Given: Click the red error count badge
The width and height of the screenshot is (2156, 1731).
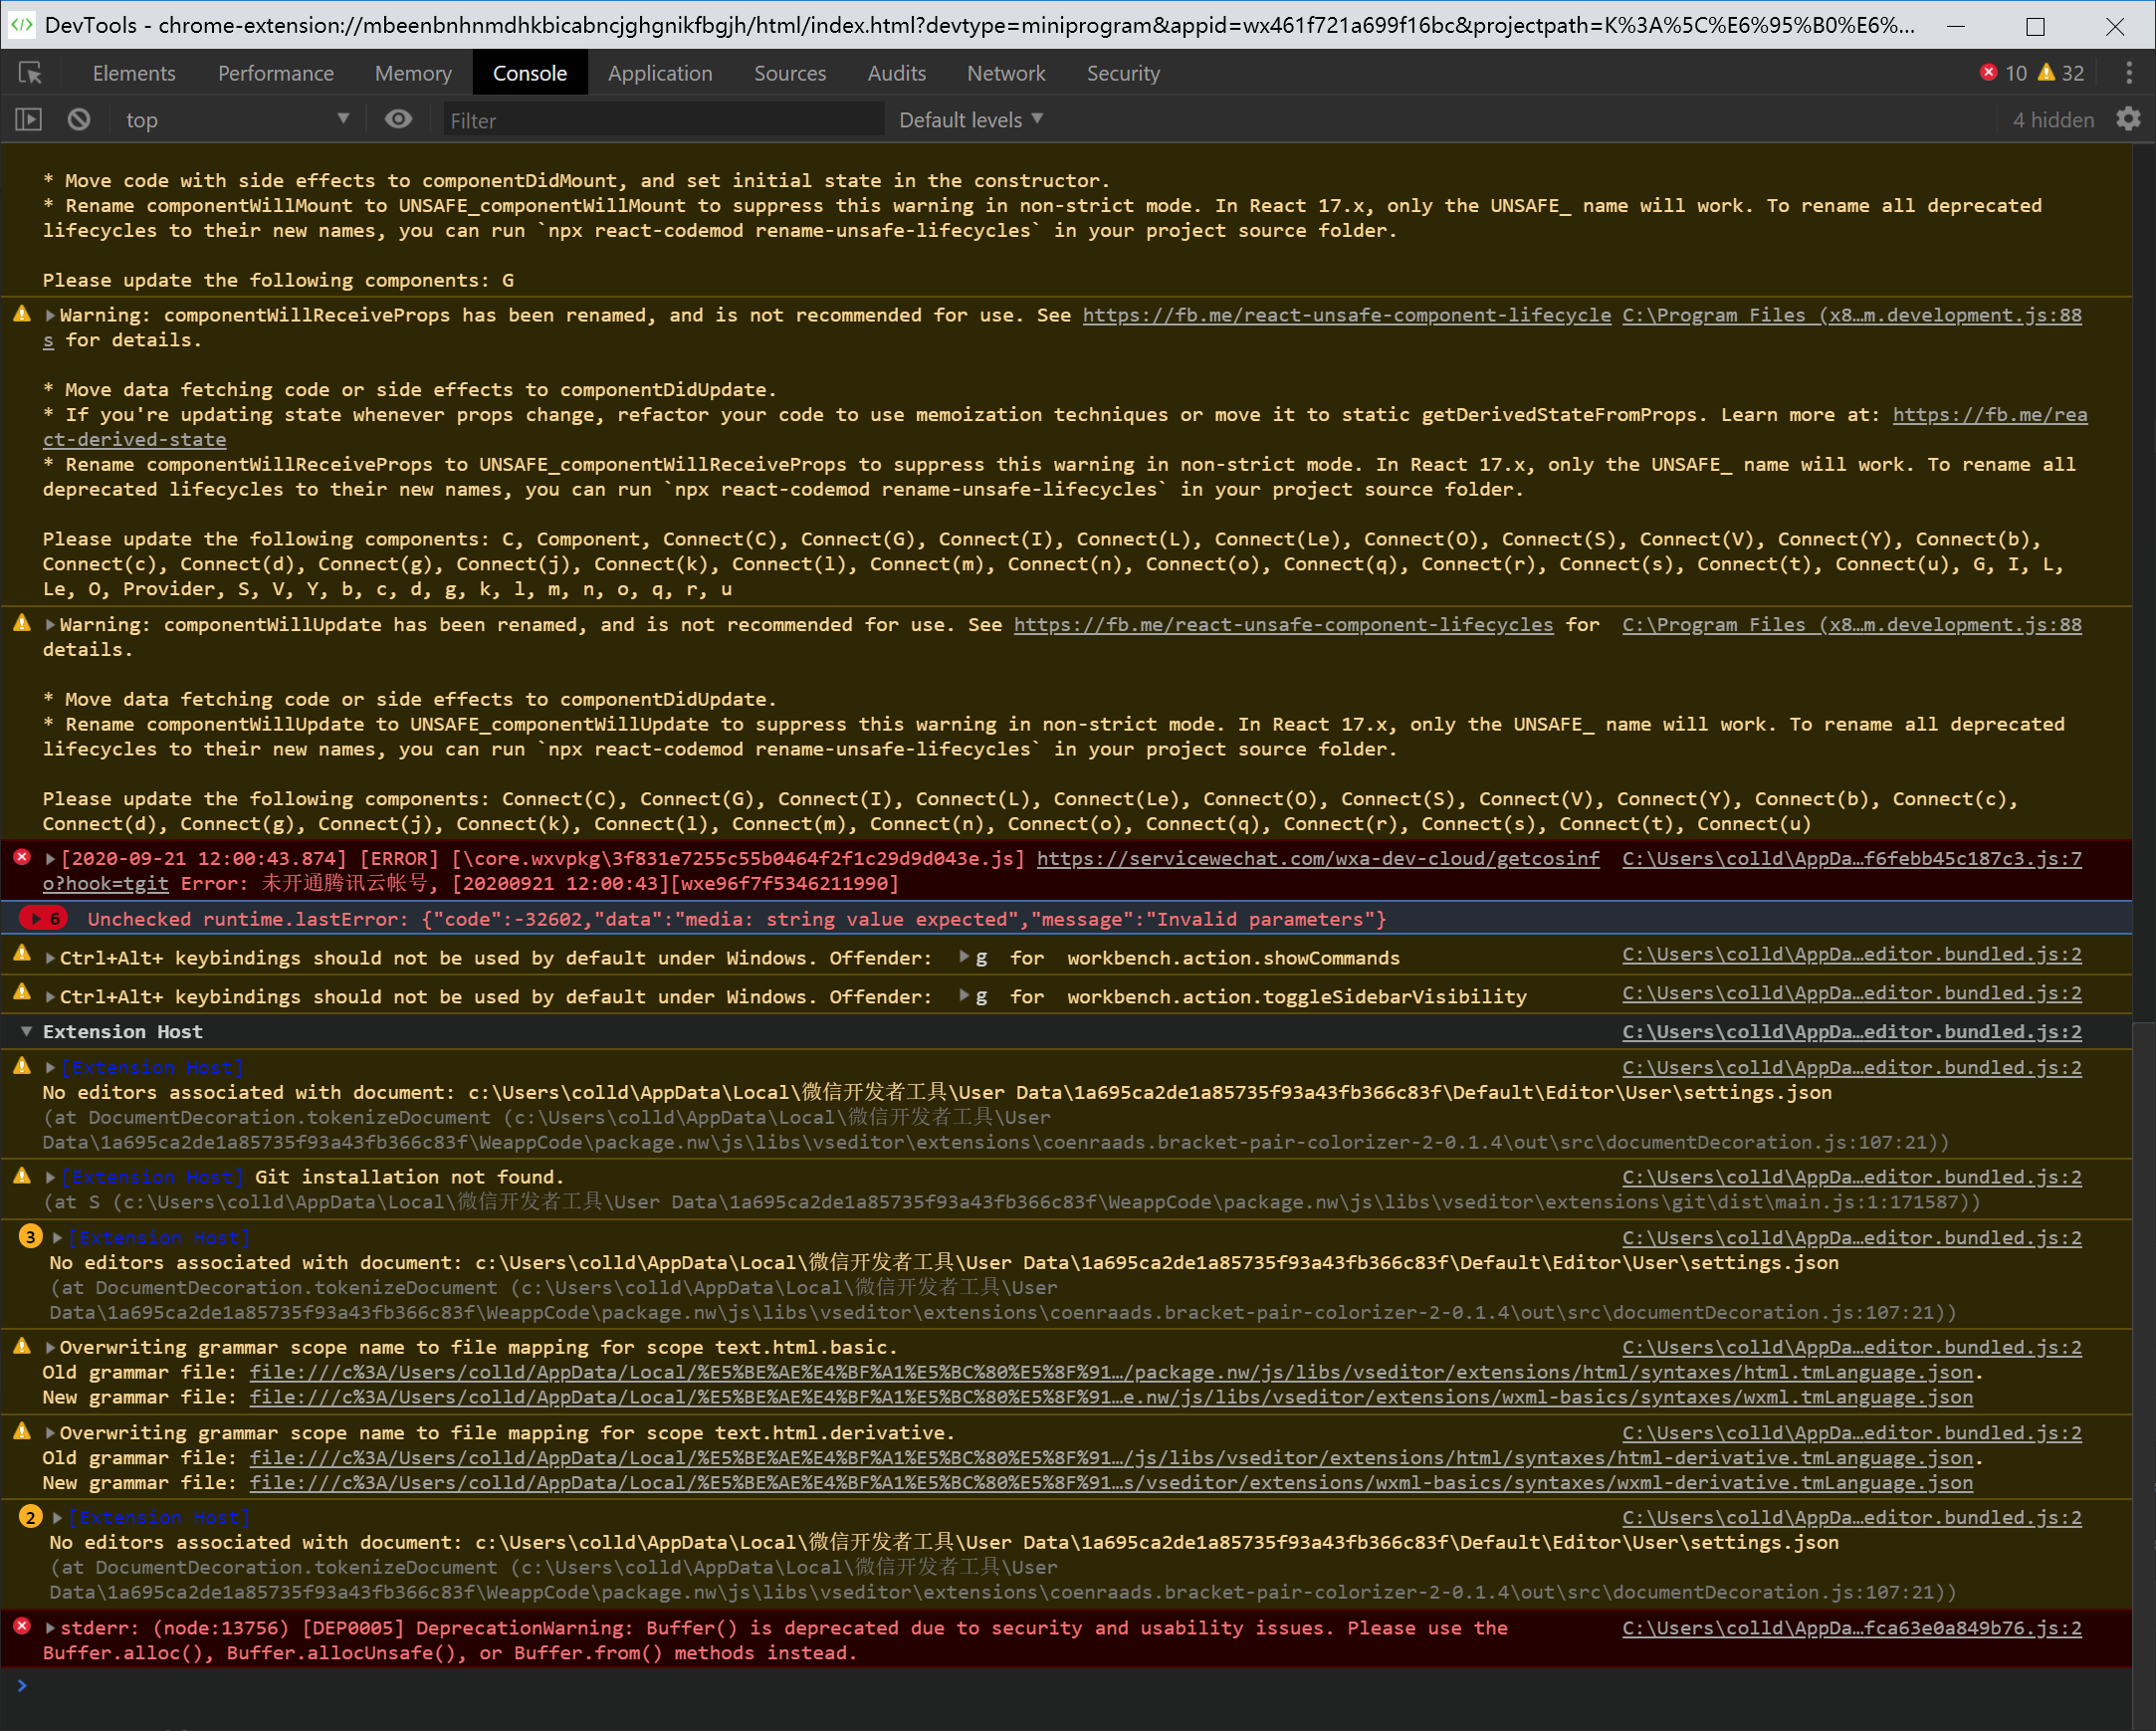Looking at the screenshot, I should tap(2003, 73).
